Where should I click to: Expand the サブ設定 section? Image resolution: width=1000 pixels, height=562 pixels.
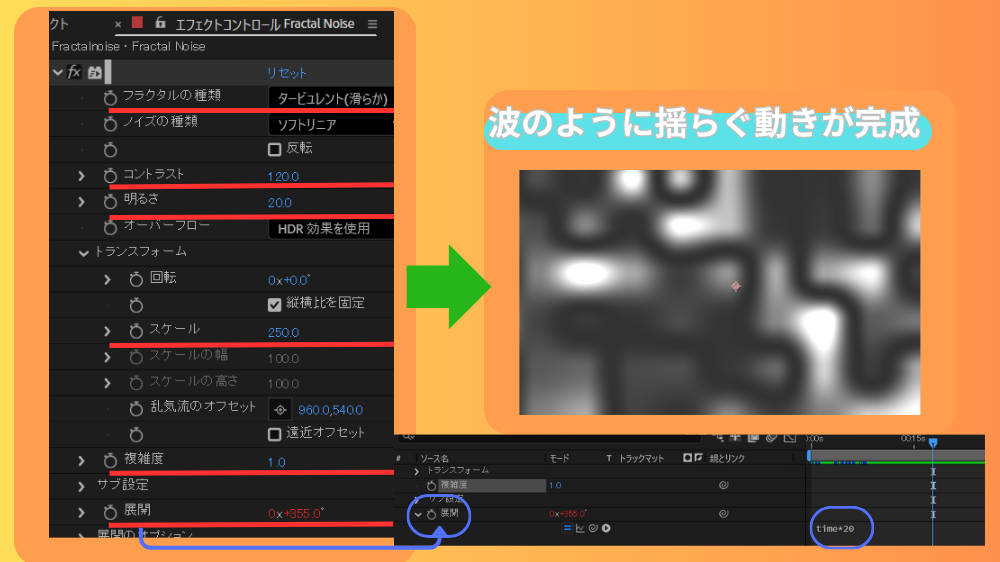[82, 485]
